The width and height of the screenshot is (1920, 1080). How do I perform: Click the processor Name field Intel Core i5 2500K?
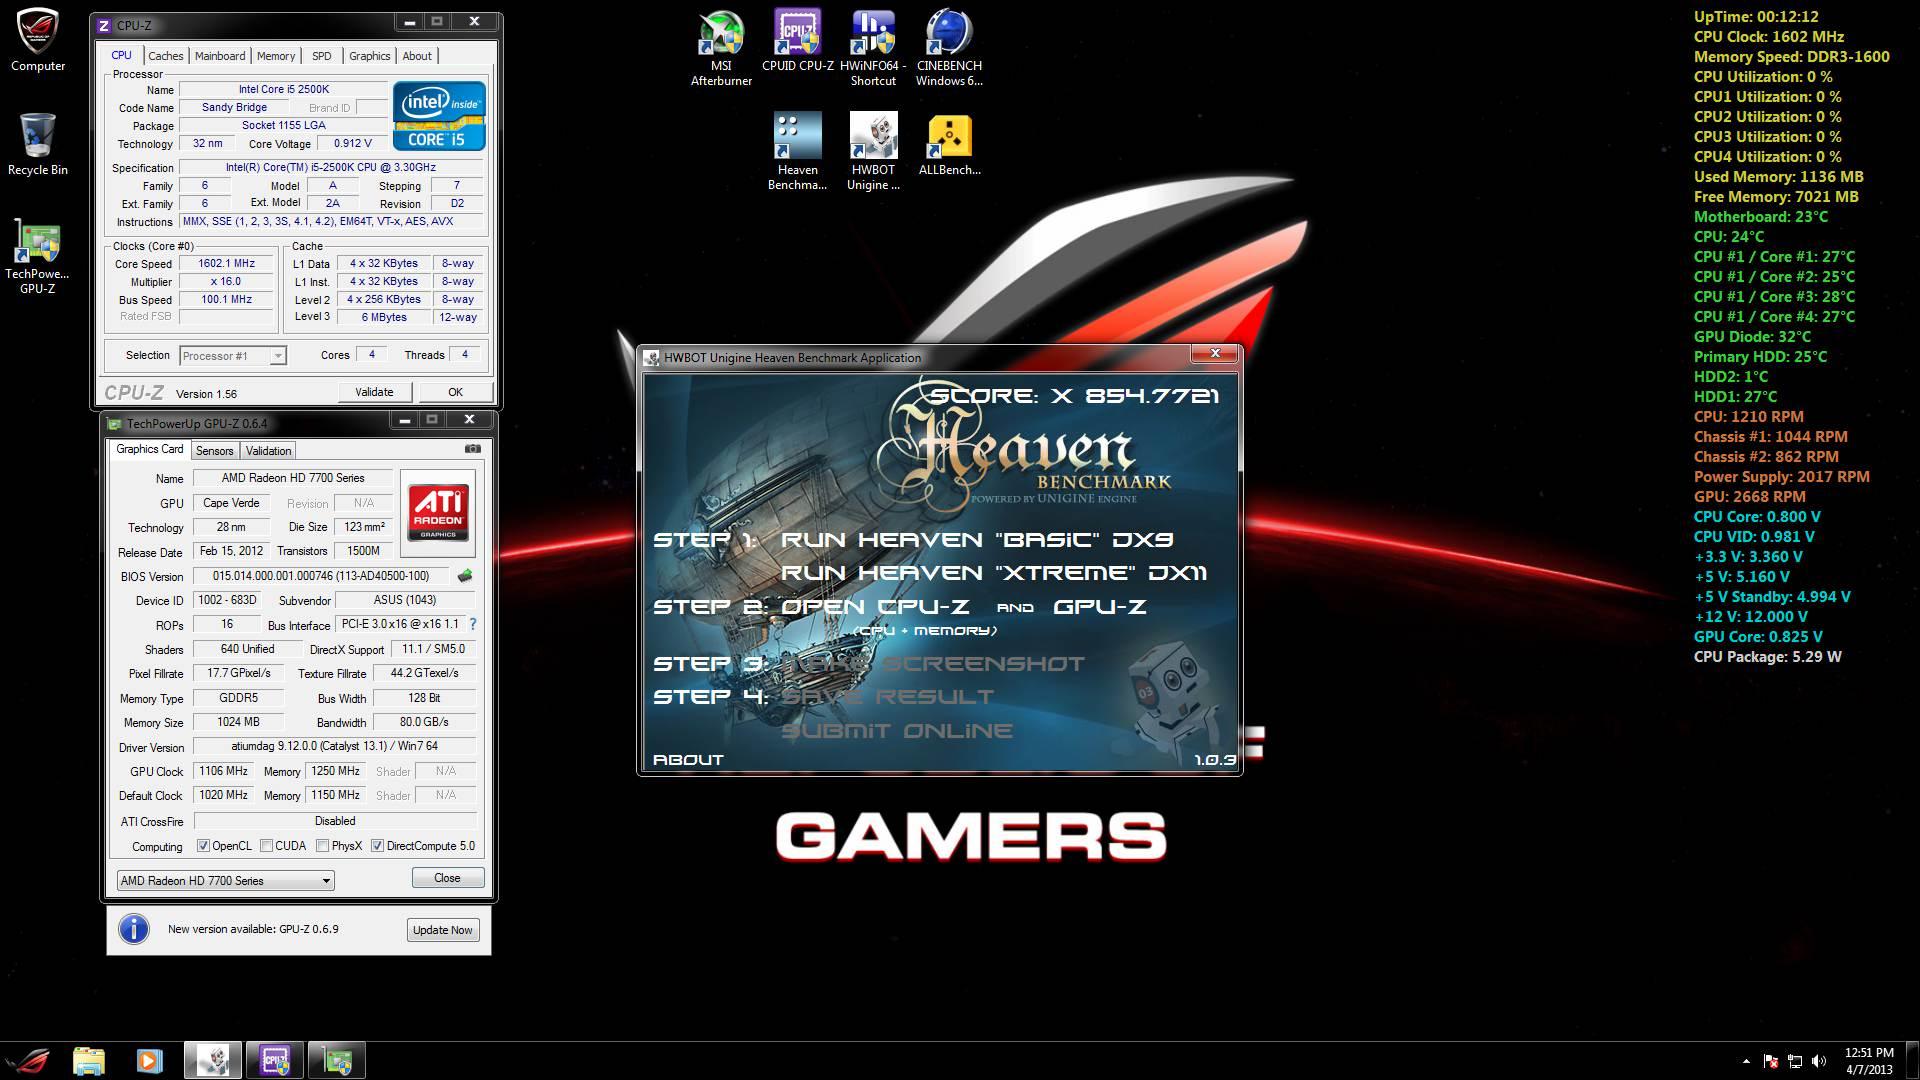[x=283, y=89]
